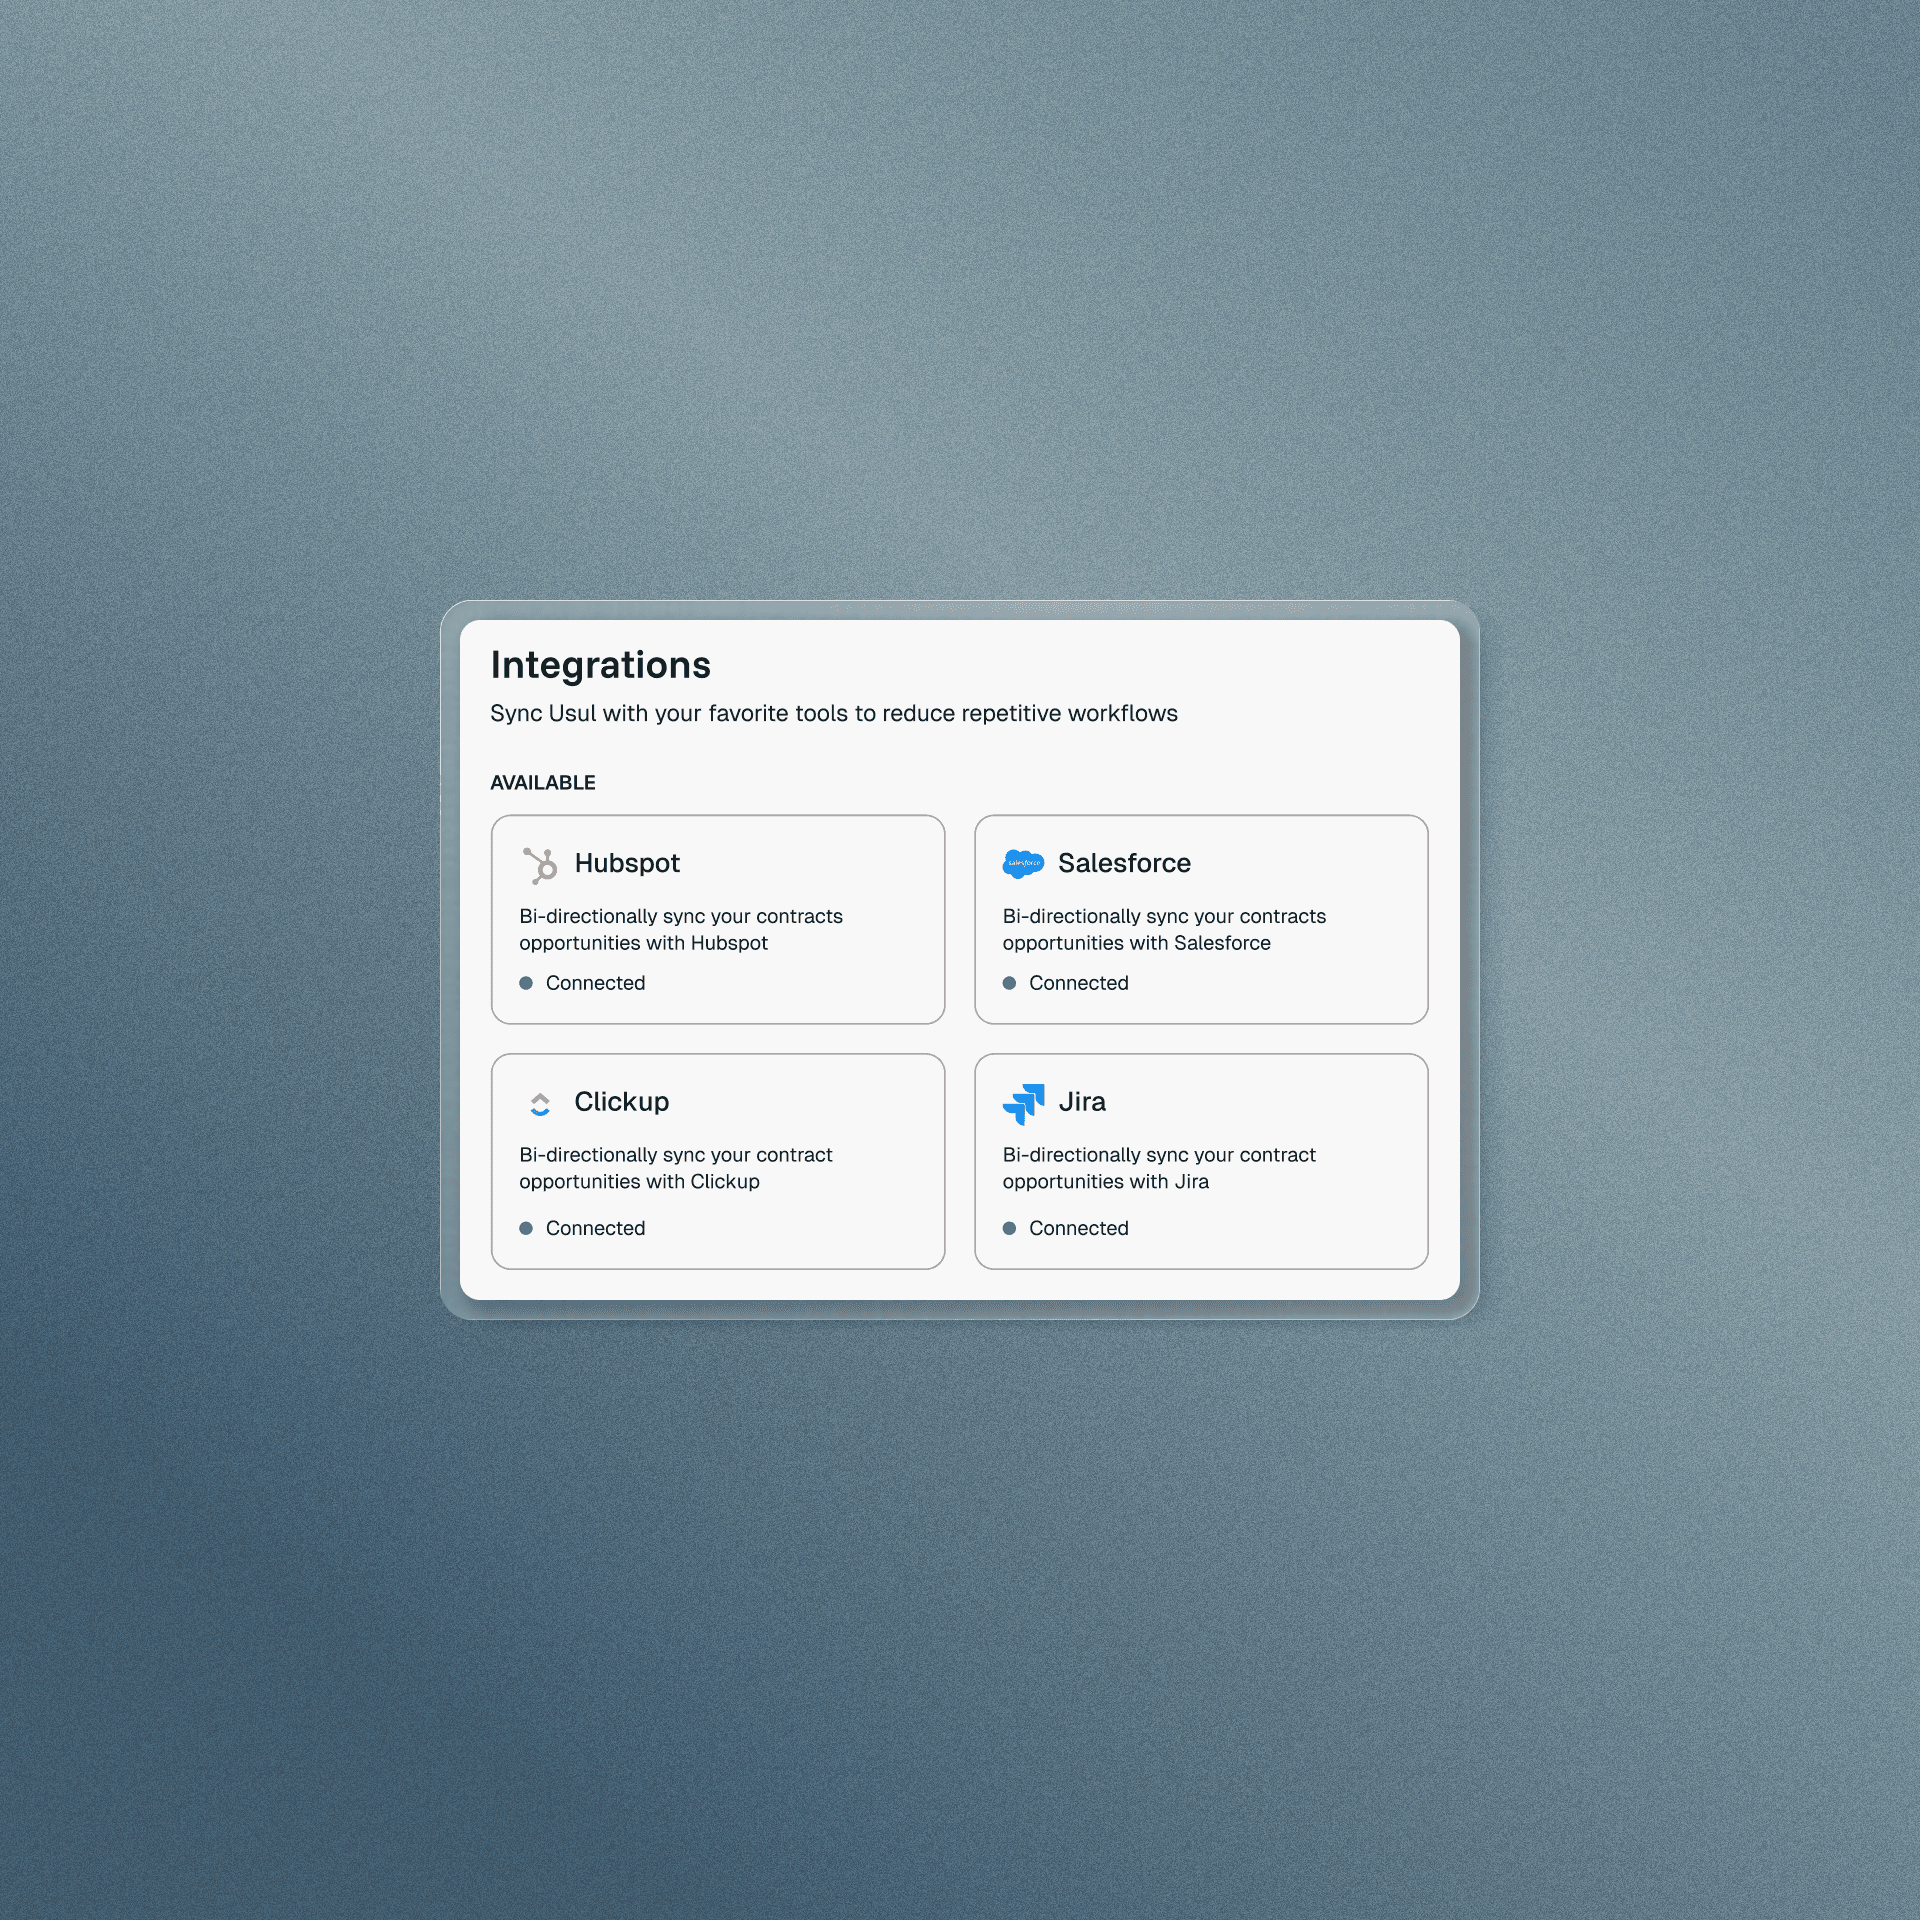This screenshot has height=1920, width=1920.
Task: Open the Jira integration title
Action: [1082, 1102]
